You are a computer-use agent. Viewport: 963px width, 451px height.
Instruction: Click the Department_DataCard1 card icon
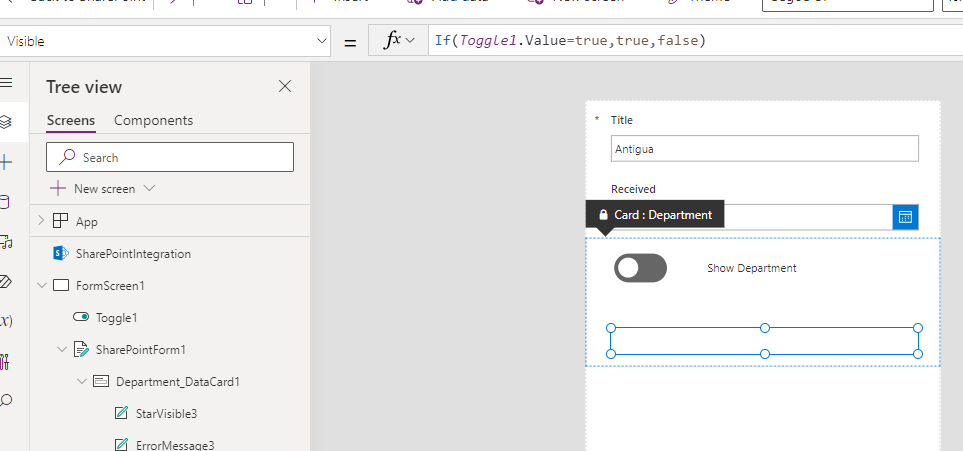click(101, 381)
